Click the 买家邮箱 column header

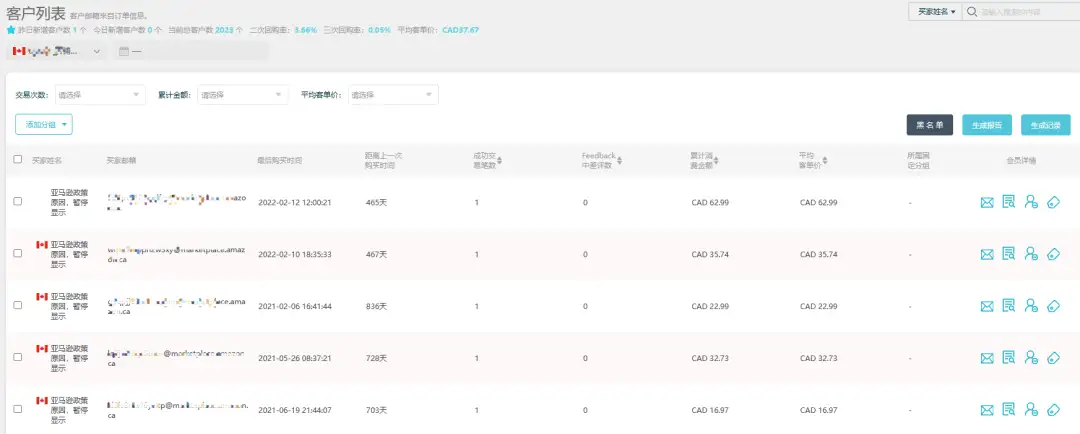(121, 161)
